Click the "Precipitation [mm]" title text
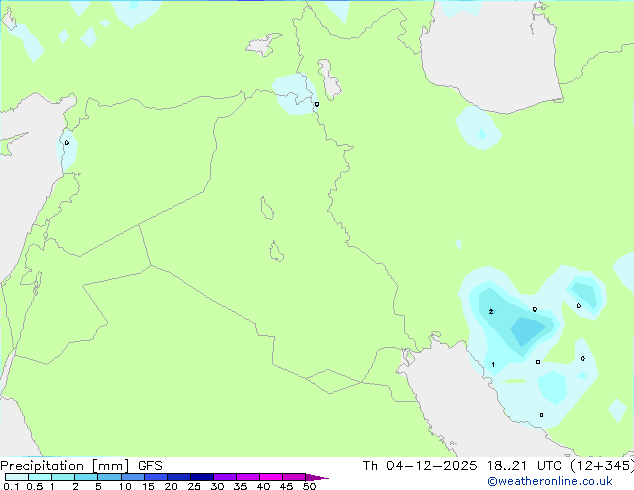Image resolution: width=634 pixels, height=490 pixels. pyautogui.click(x=64, y=466)
